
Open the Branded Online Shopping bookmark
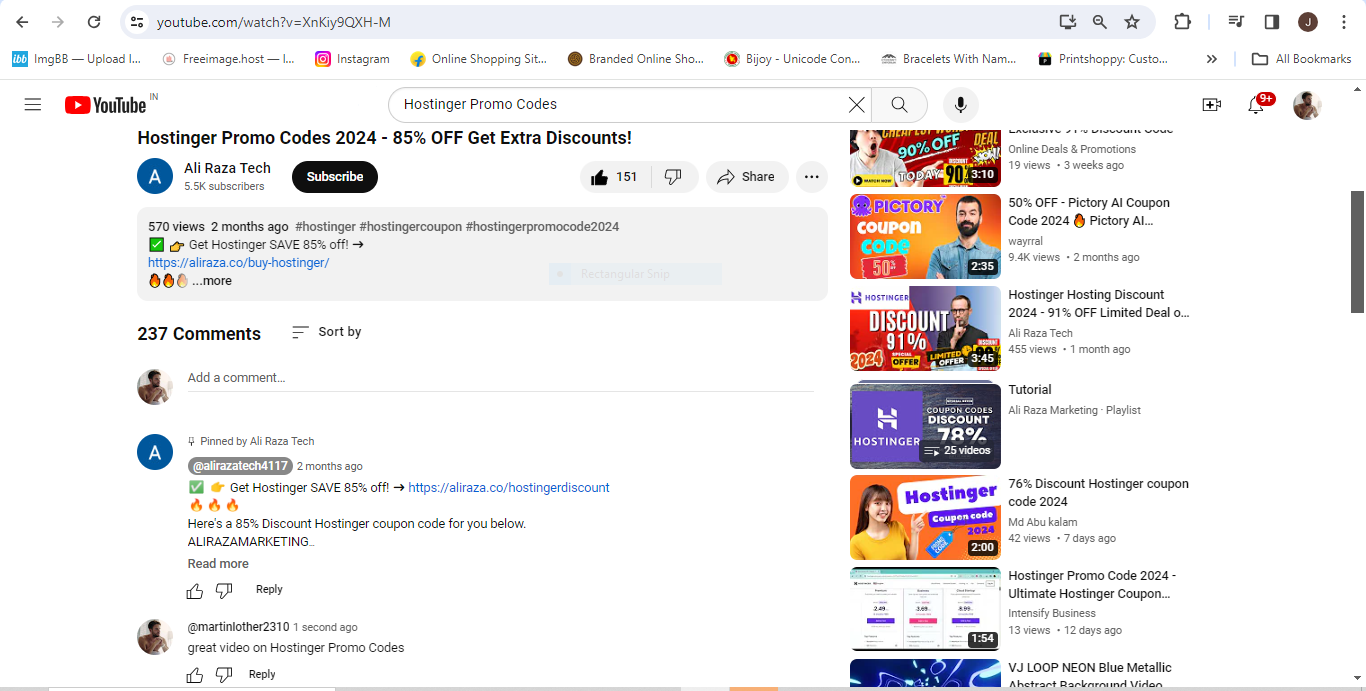click(x=635, y=59)
